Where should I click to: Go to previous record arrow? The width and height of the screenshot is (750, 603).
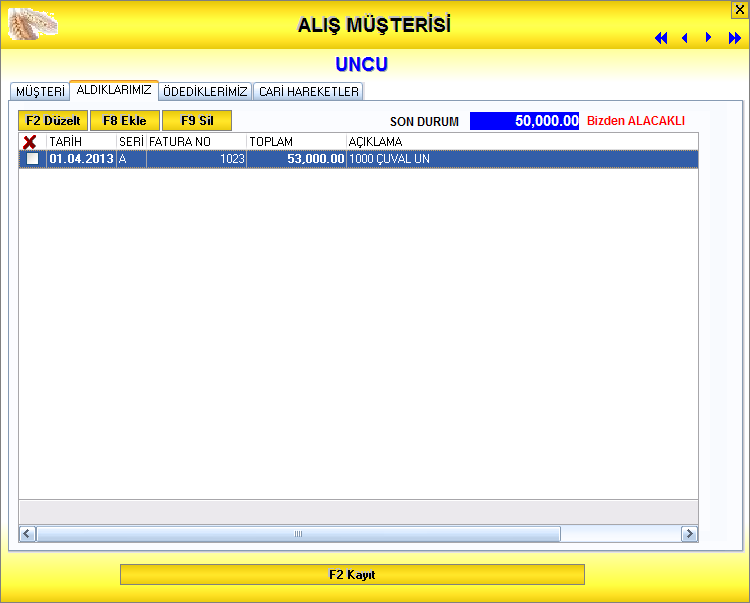tap(685, 38)
